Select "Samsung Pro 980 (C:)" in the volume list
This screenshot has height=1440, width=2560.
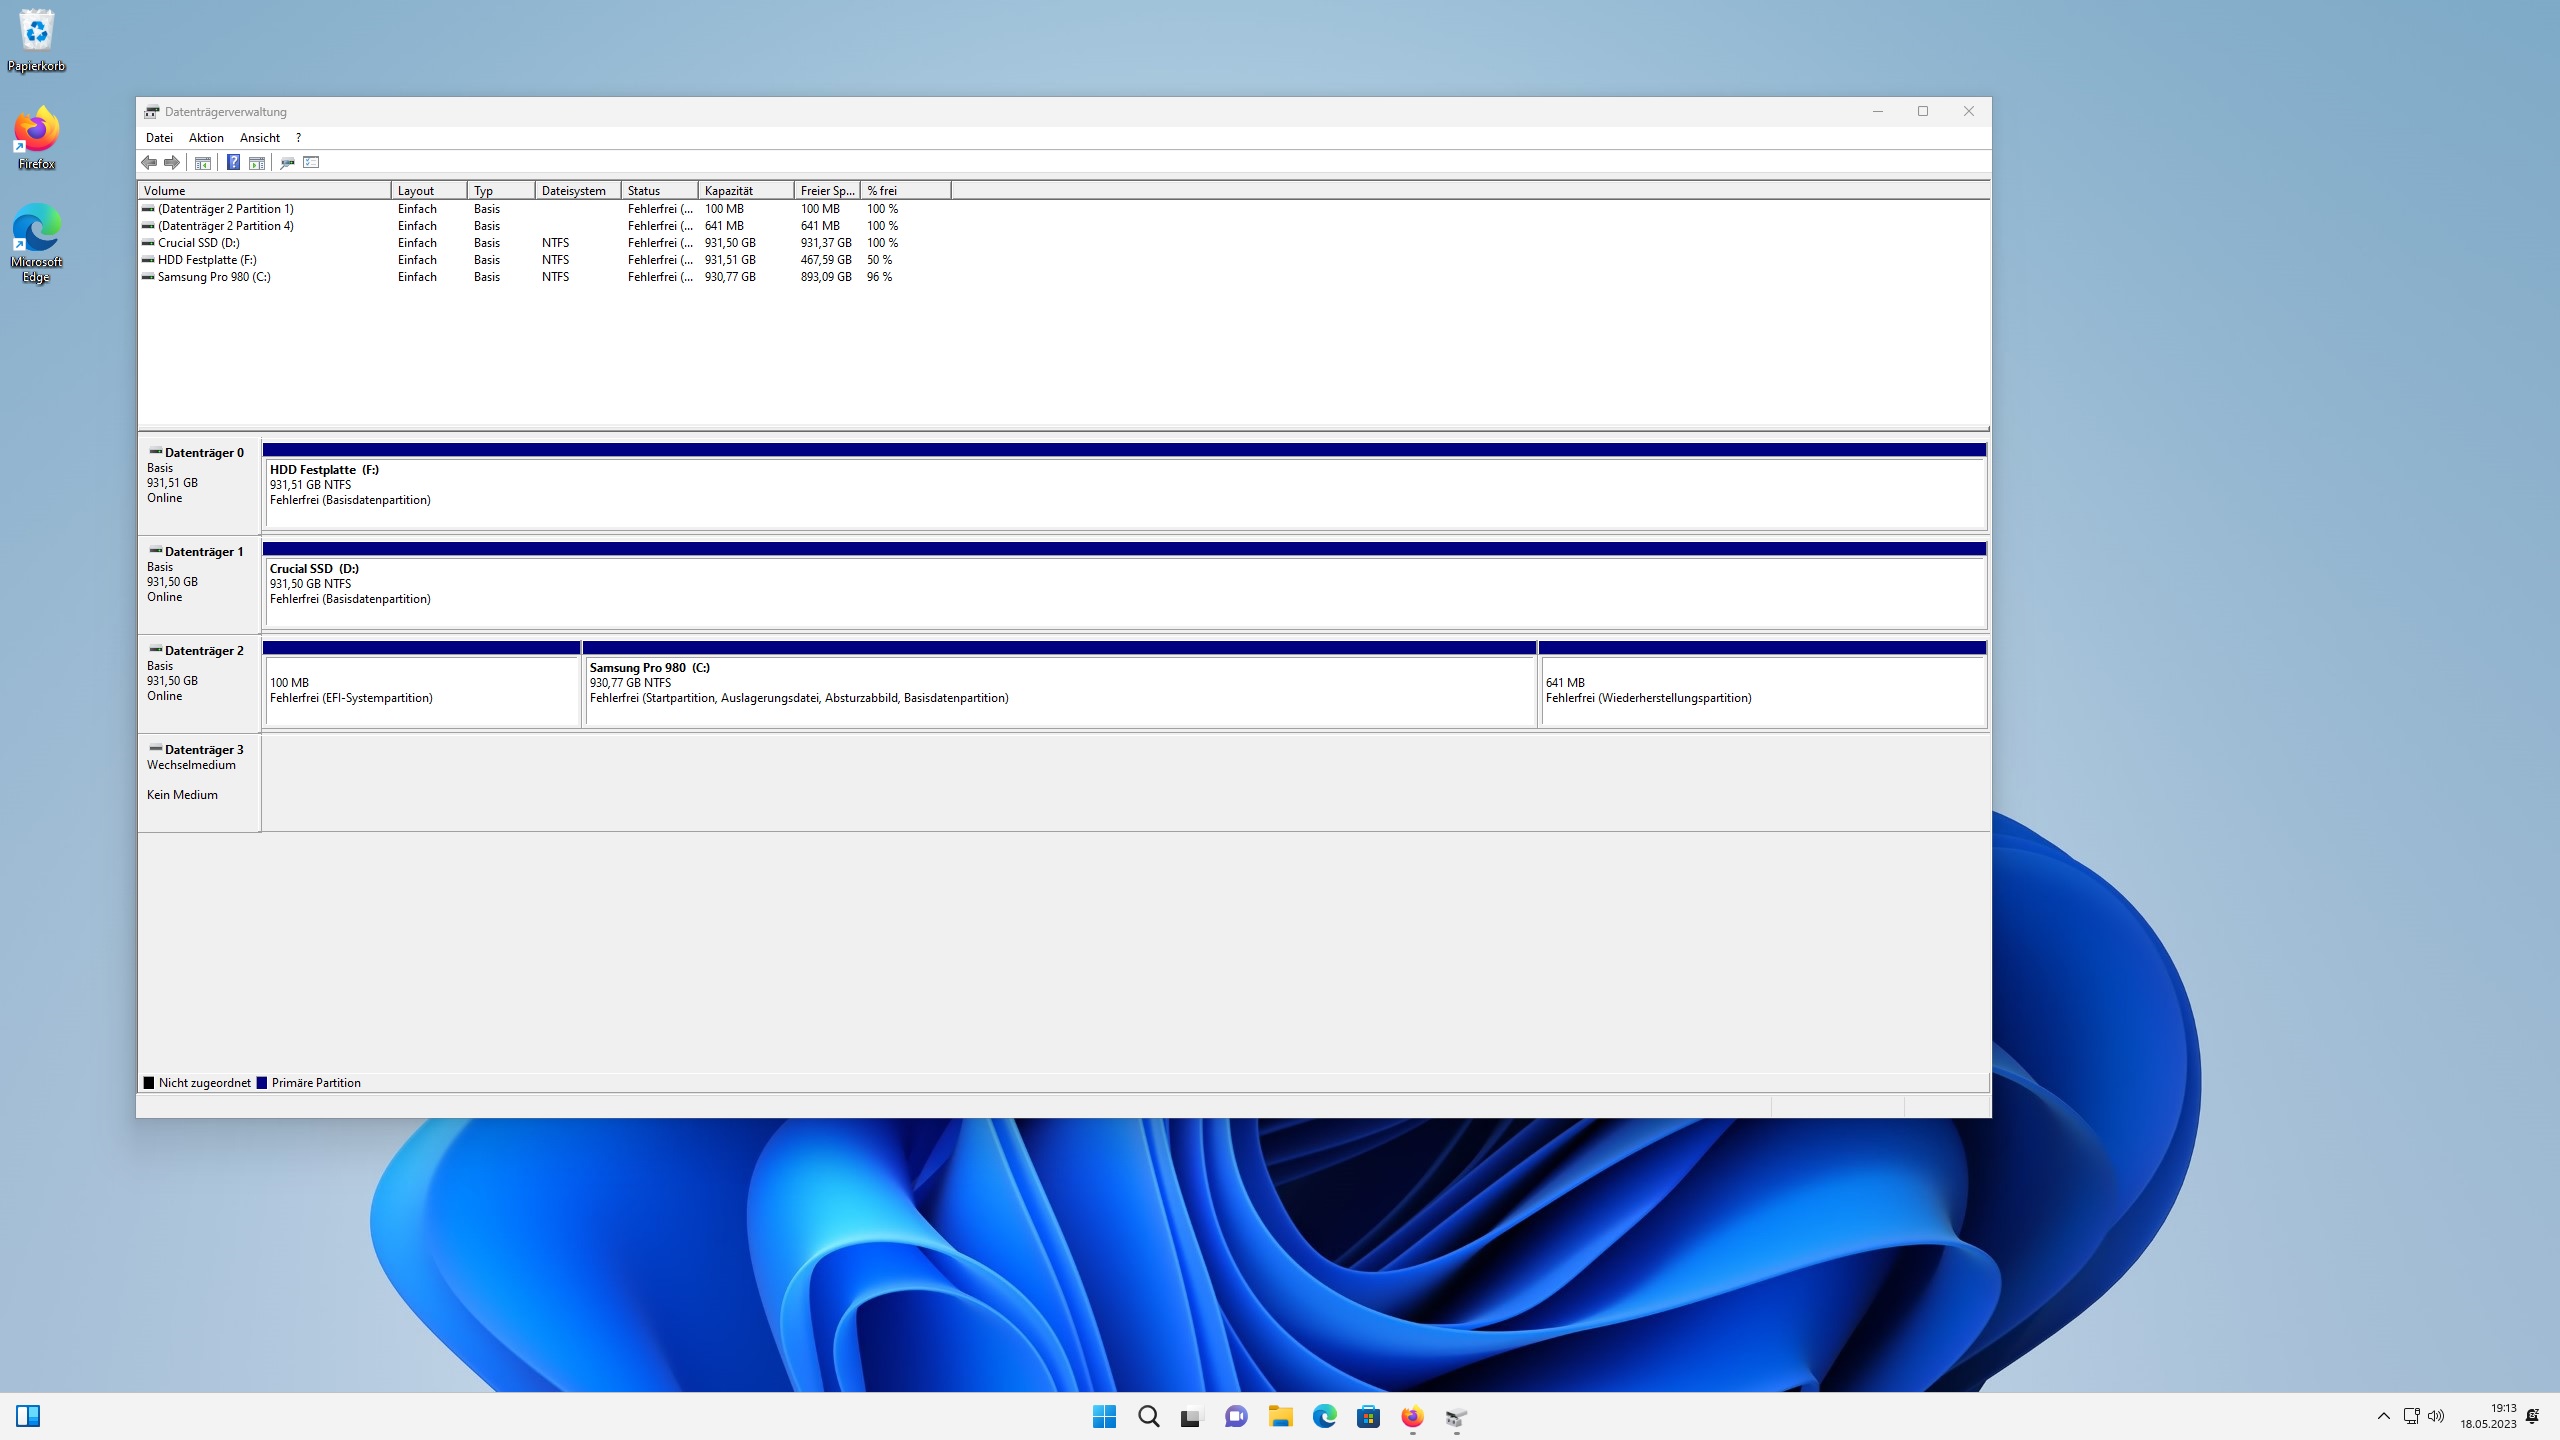click(214, 277)
